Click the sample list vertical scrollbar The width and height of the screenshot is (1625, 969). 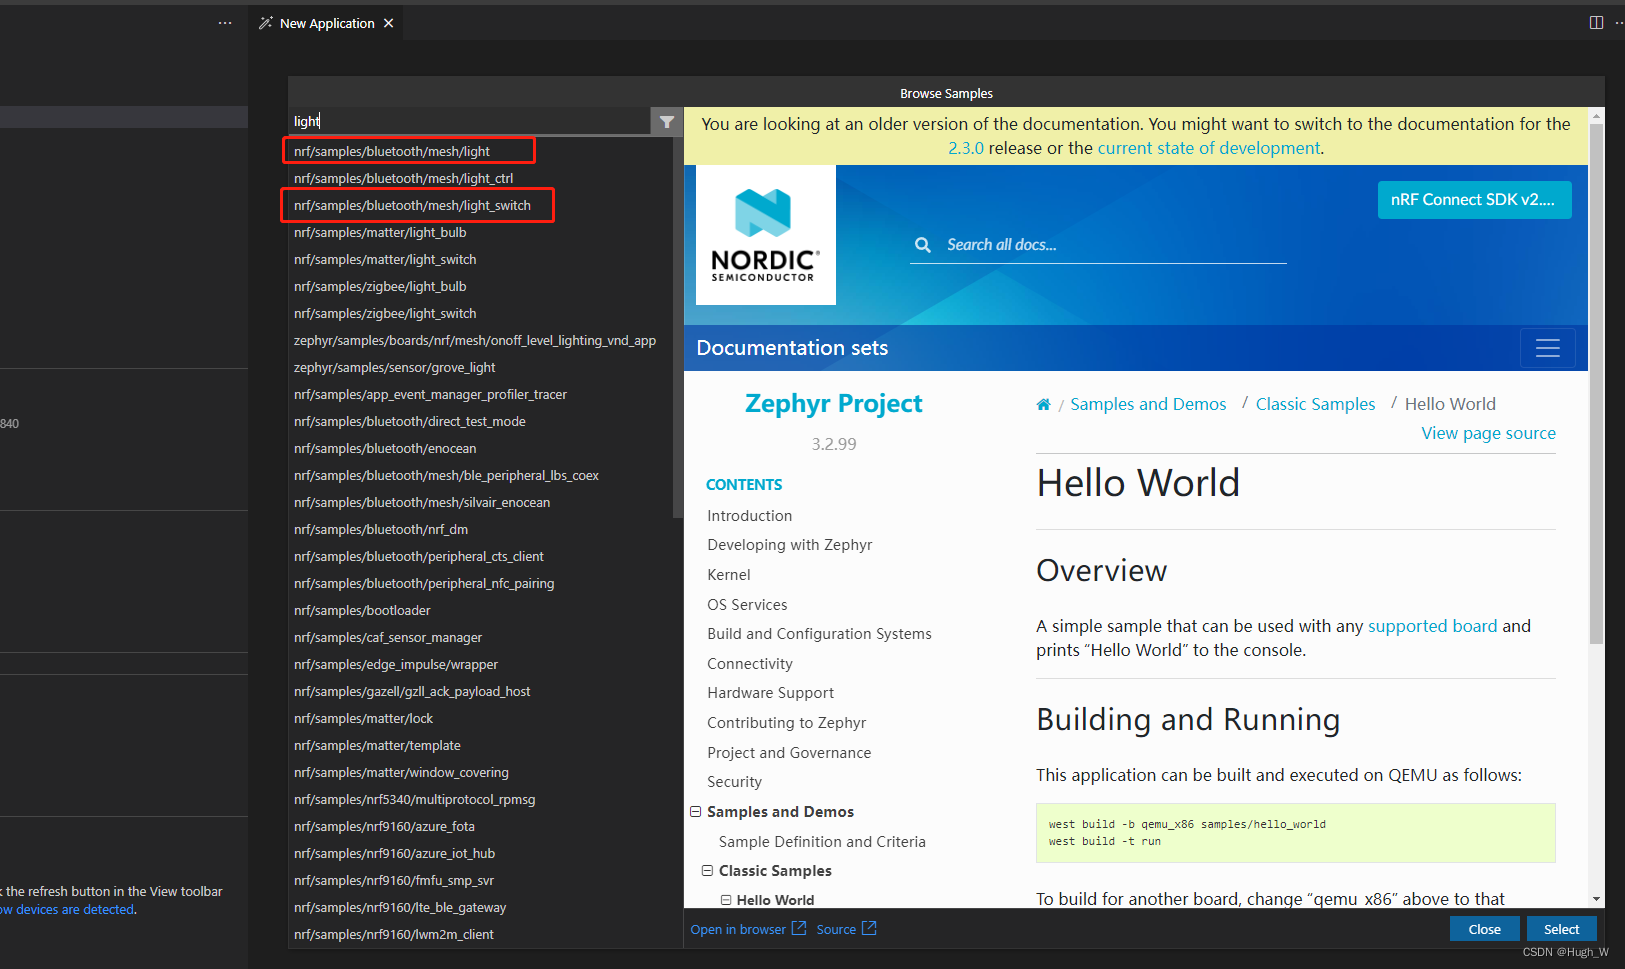tap(678, 330)
